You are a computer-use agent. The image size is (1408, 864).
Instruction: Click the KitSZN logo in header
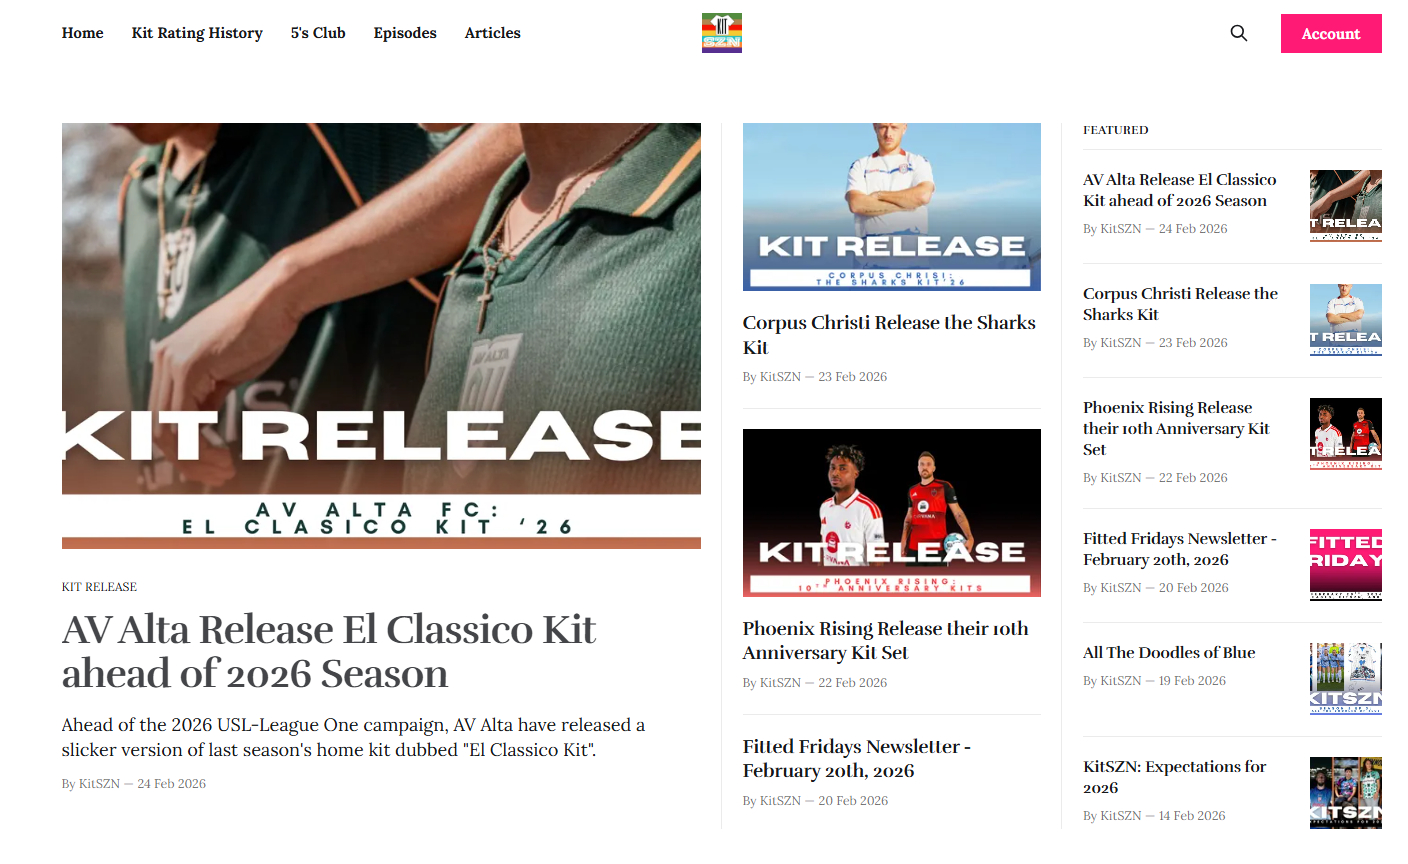(721, 33)
